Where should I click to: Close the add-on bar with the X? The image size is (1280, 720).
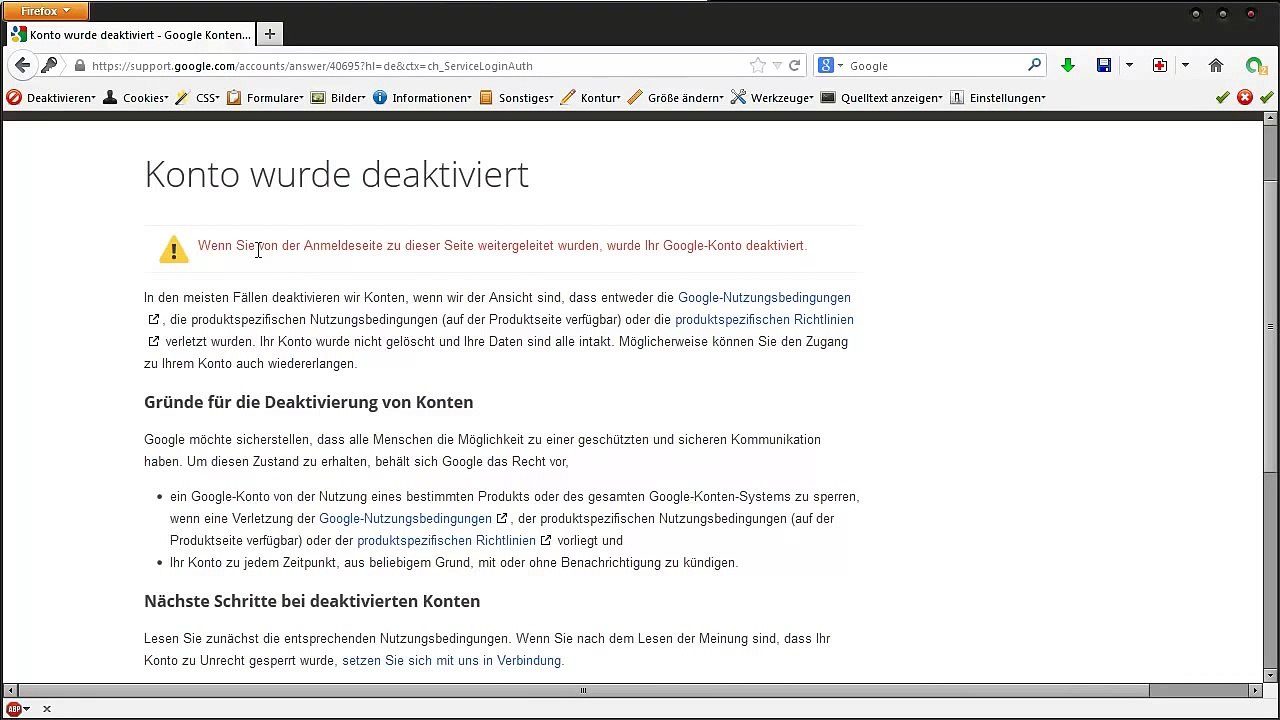coord(46,709)
